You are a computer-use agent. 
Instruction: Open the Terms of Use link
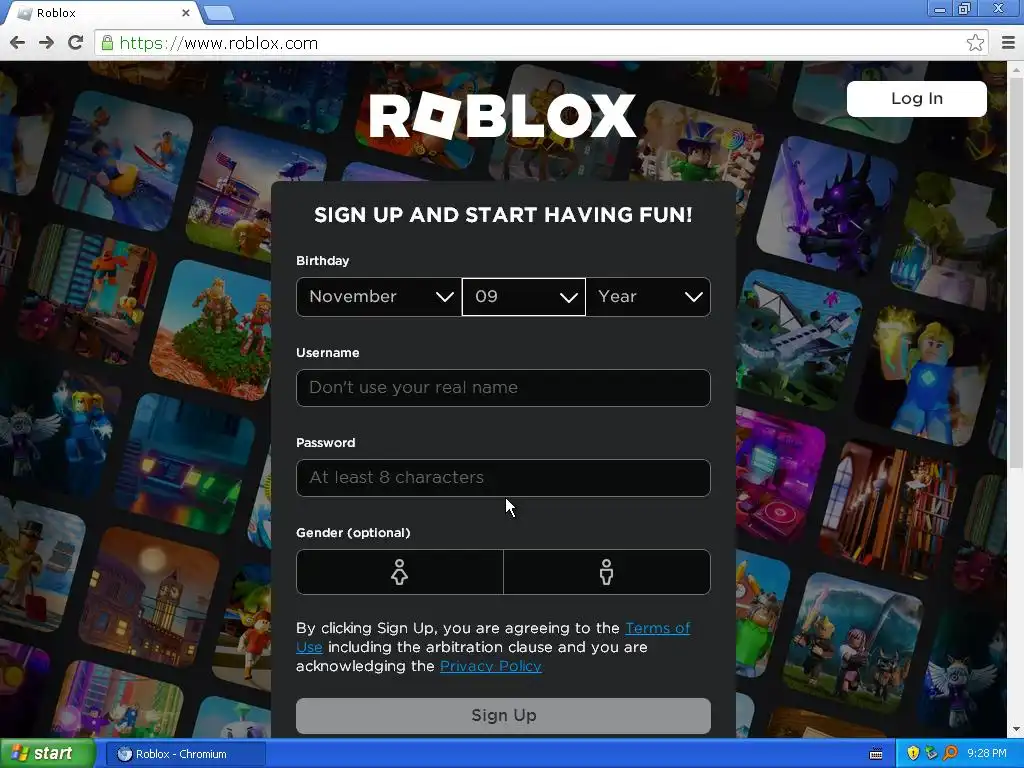pyautogui.click(x=658, y=628)
